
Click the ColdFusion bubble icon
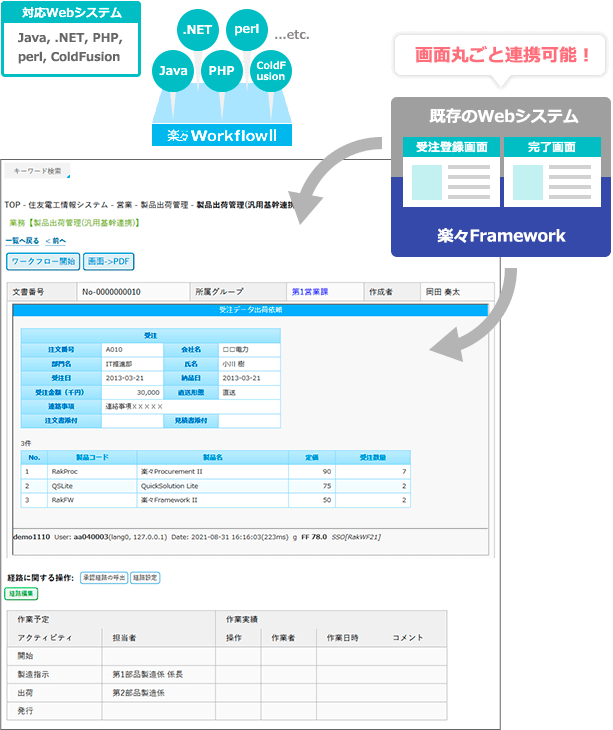(x=271, y=71)
